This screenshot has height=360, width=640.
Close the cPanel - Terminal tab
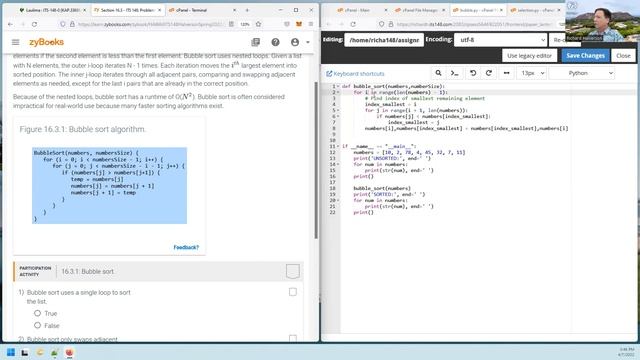234,10
